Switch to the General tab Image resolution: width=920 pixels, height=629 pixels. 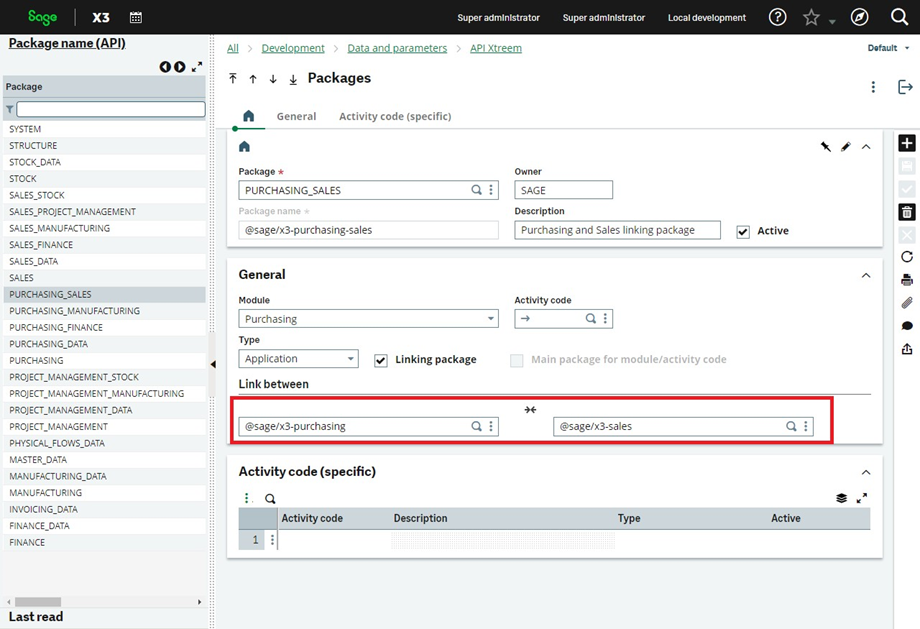tap(296, 116)
